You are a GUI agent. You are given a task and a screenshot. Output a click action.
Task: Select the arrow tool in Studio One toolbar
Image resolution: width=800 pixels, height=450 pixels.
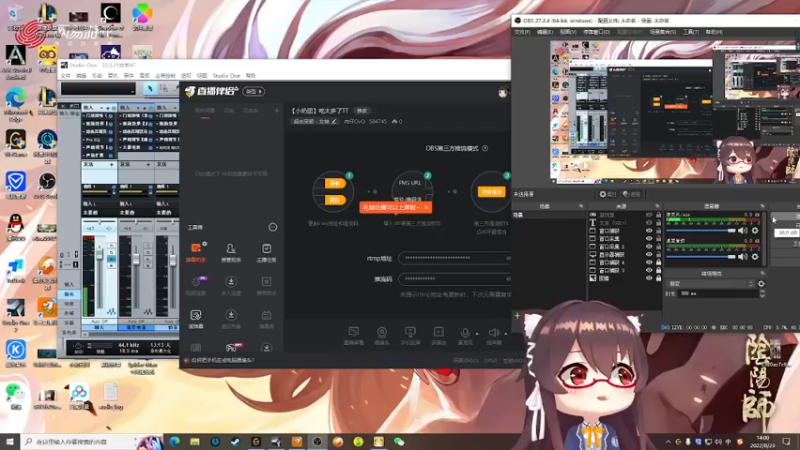point(150,89)
